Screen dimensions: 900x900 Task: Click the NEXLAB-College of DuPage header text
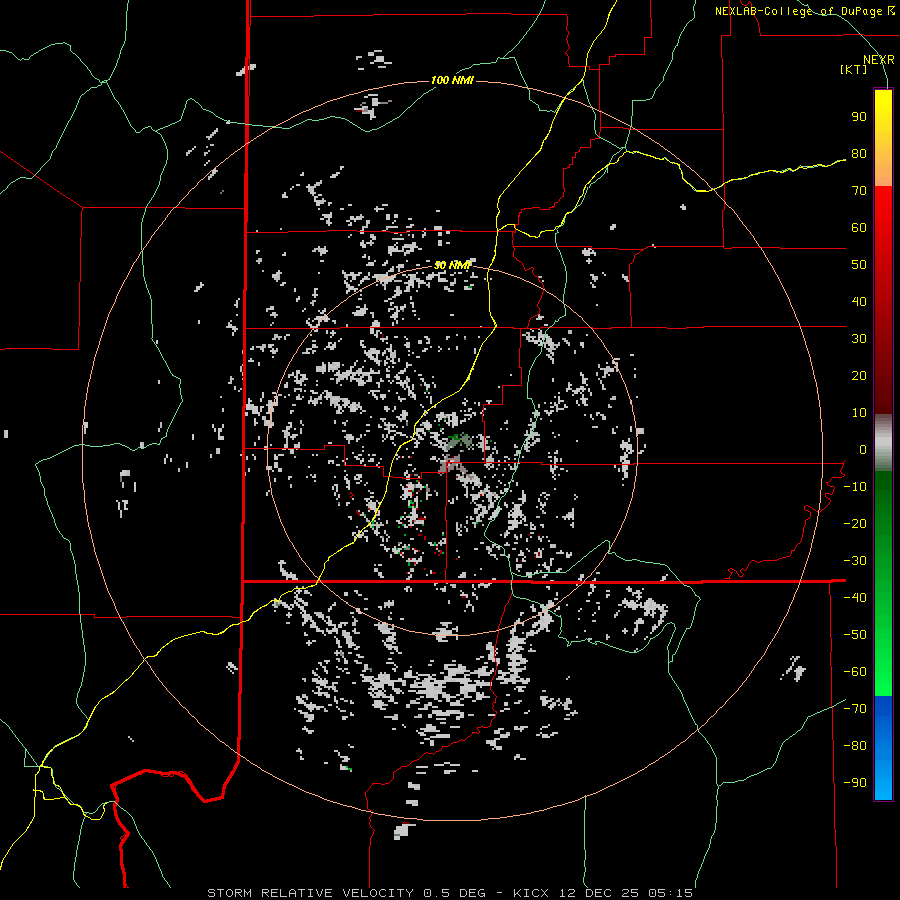click(x=805, y=11)
